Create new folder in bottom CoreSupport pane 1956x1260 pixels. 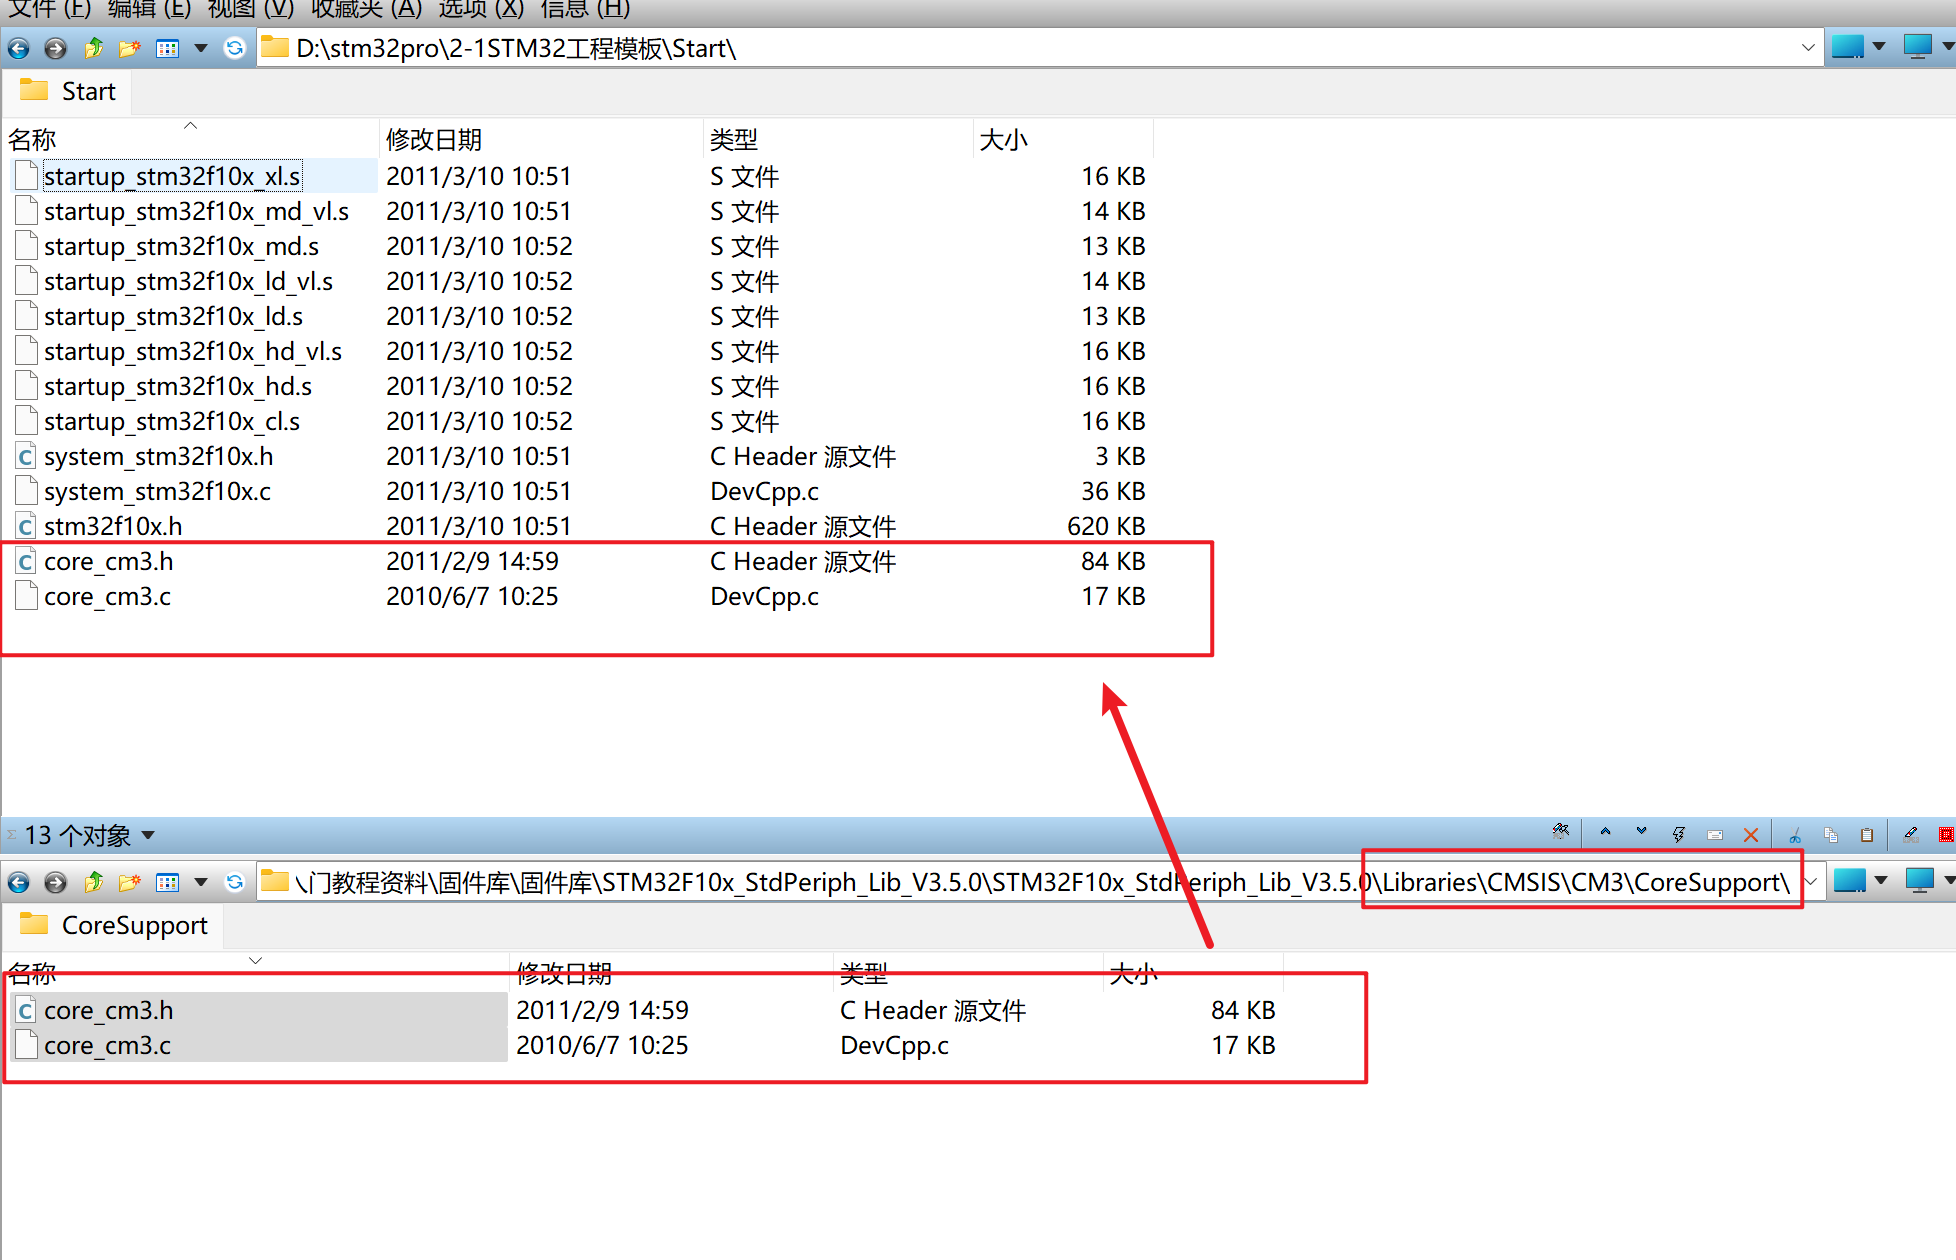click(x=130, y=882)
